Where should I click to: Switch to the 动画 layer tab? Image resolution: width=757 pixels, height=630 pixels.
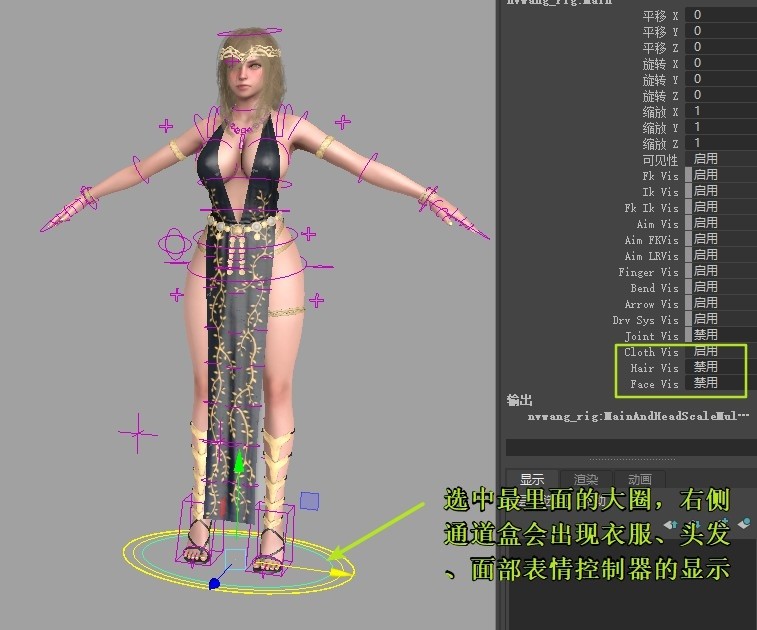coord(640,479)
